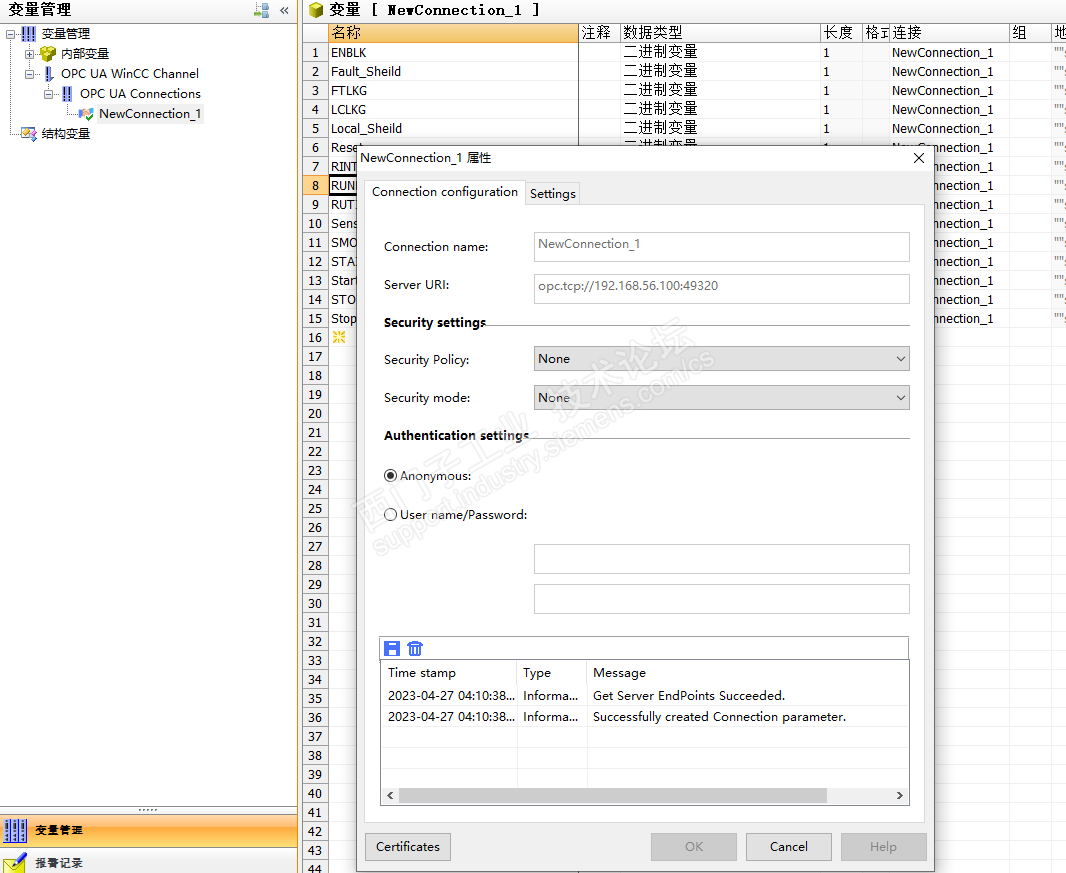Click the log scroll left arrow
This screenshot has width=1066, height=873.
point(390,795)
